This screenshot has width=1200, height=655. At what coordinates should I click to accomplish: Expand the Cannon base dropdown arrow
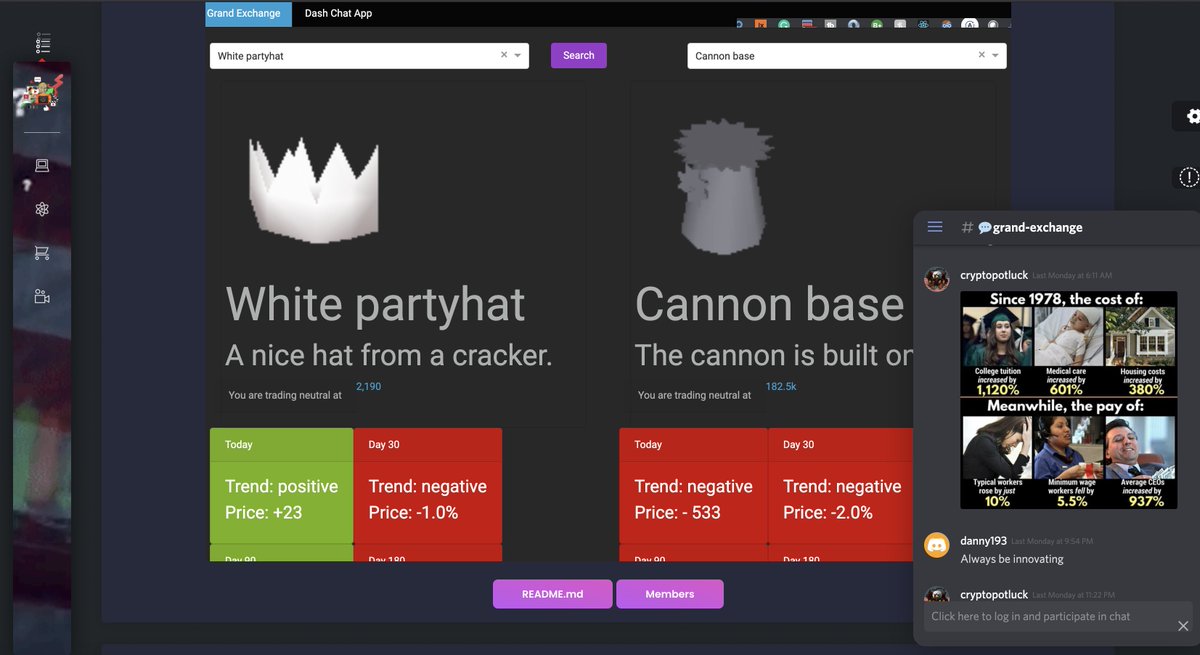click(995, 56)
